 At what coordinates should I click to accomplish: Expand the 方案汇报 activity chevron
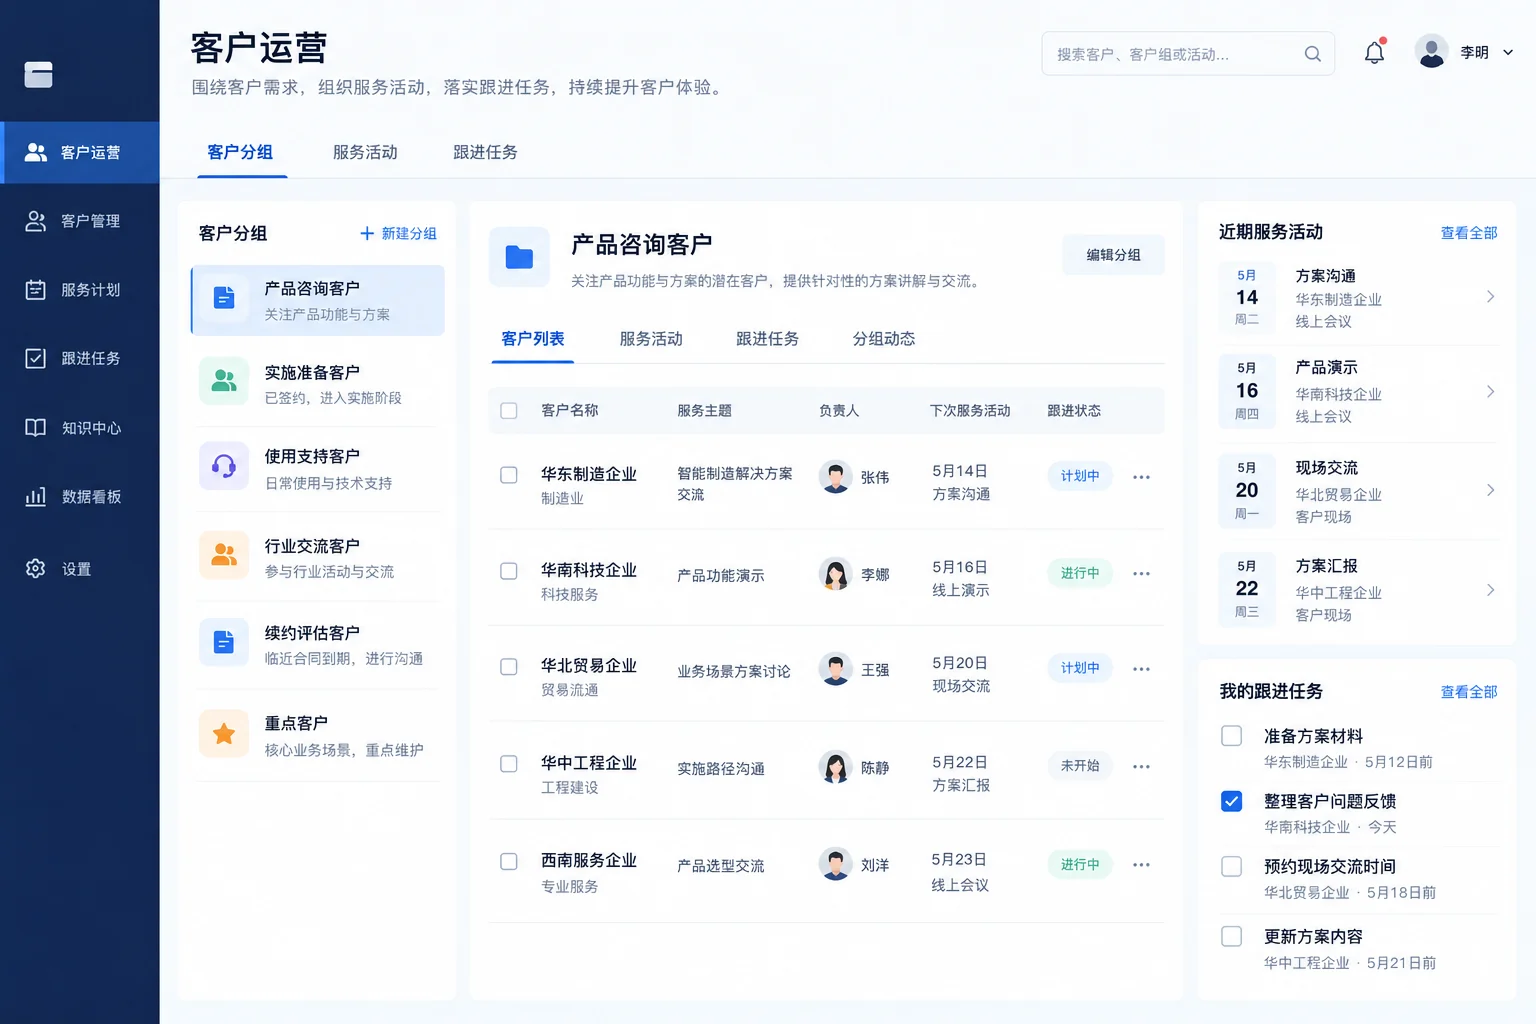1490,590
